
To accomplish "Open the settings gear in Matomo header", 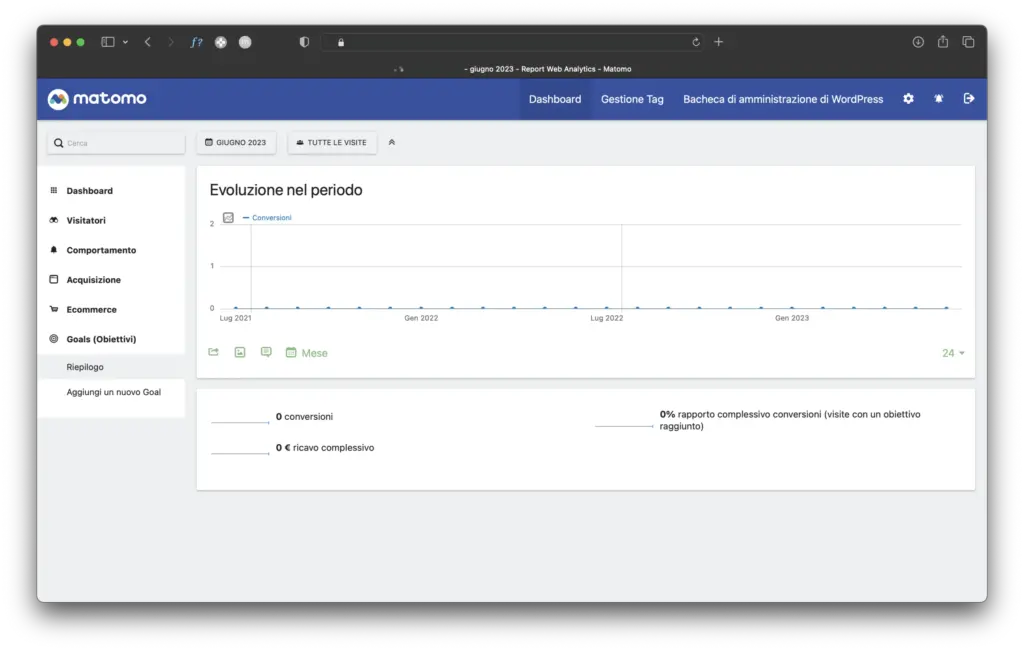I will point(908,99).
